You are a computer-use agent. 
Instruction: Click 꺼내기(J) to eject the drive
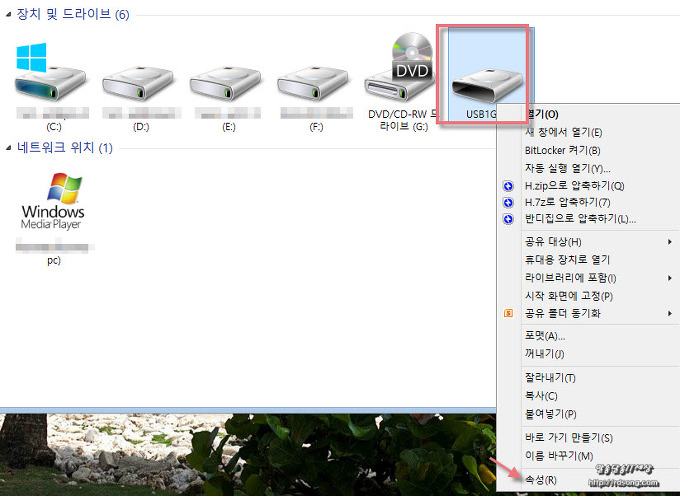545,354
